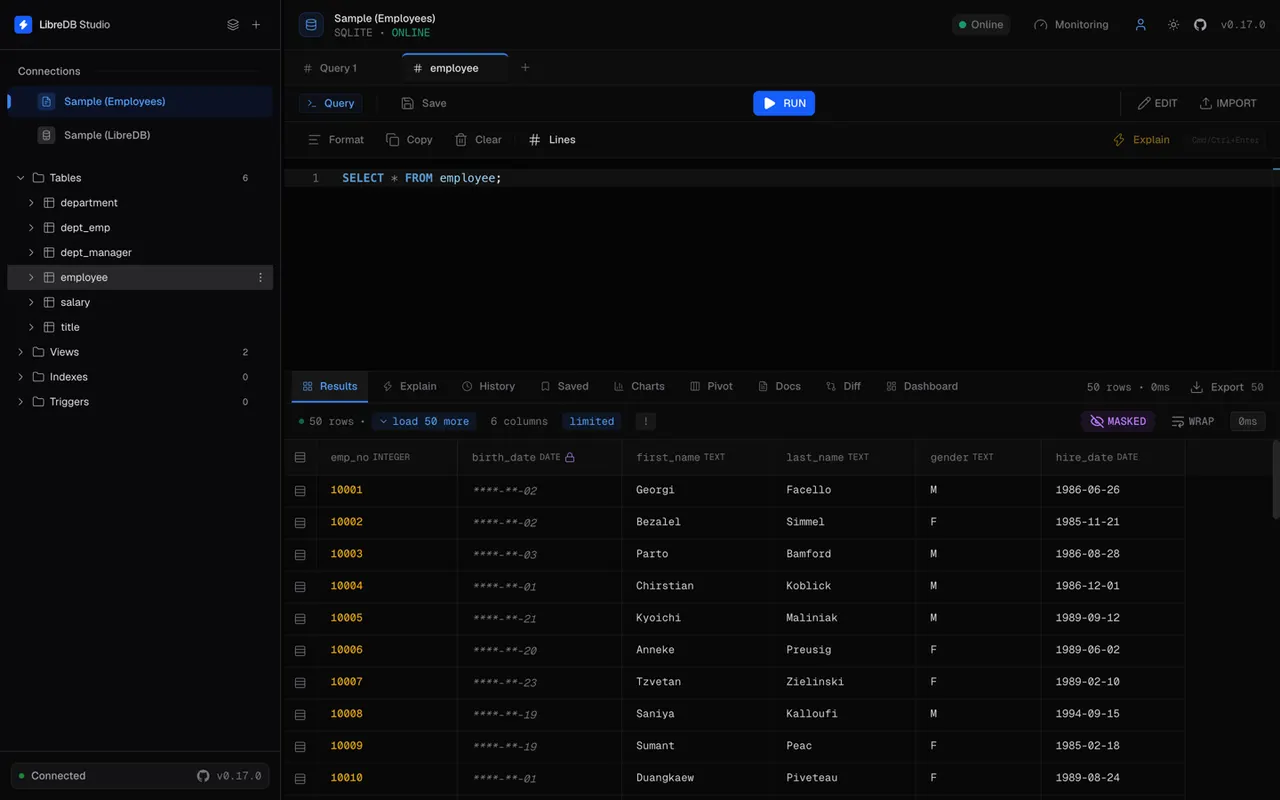Click the Save button
Screen dimensions: 1280x800
tap(424, 104)
